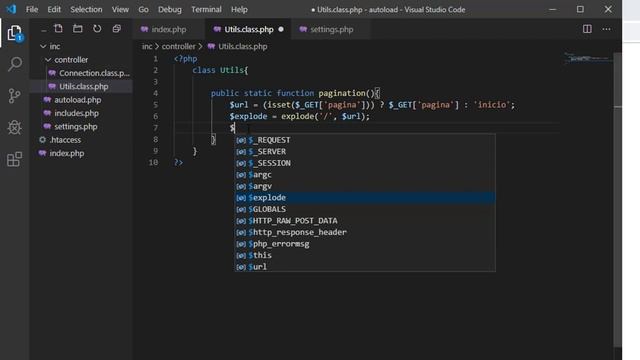Click the VS Code logo icon

click(x=11, y=9)
